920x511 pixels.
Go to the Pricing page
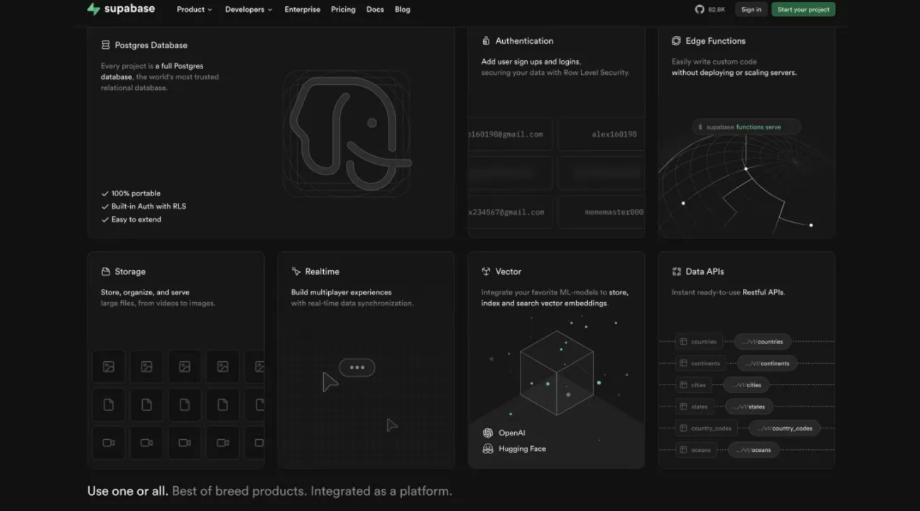point(343,9)
